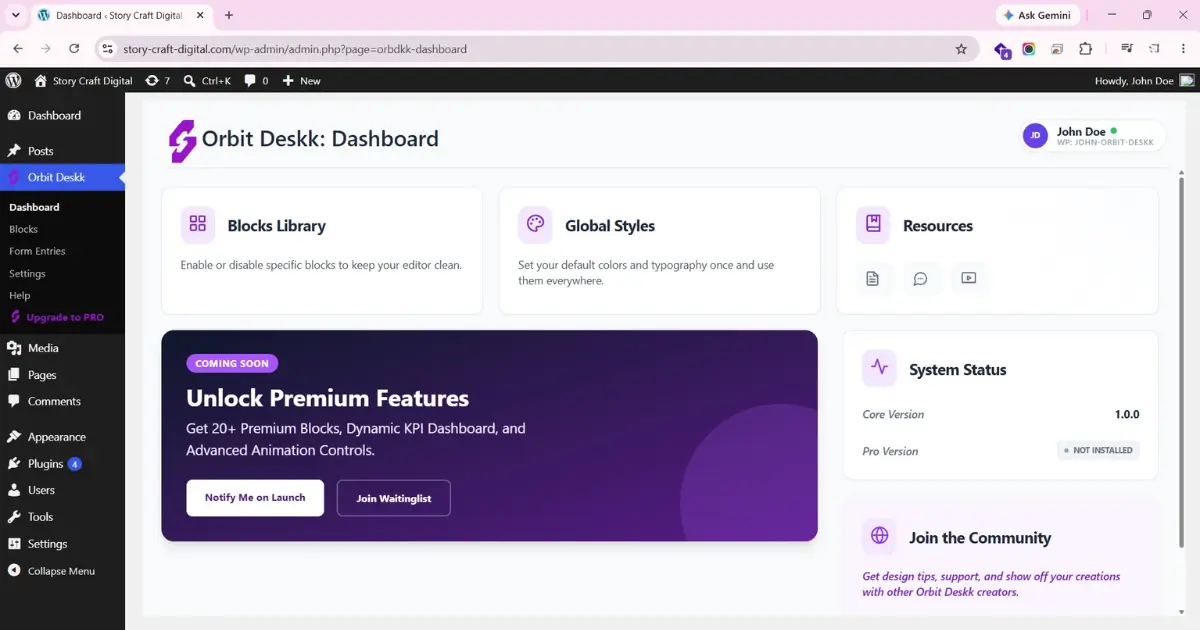The height and width of the screenshot is (630, 1200).
Task: View site information icon in address bar
Action: [x=109, y=48]
